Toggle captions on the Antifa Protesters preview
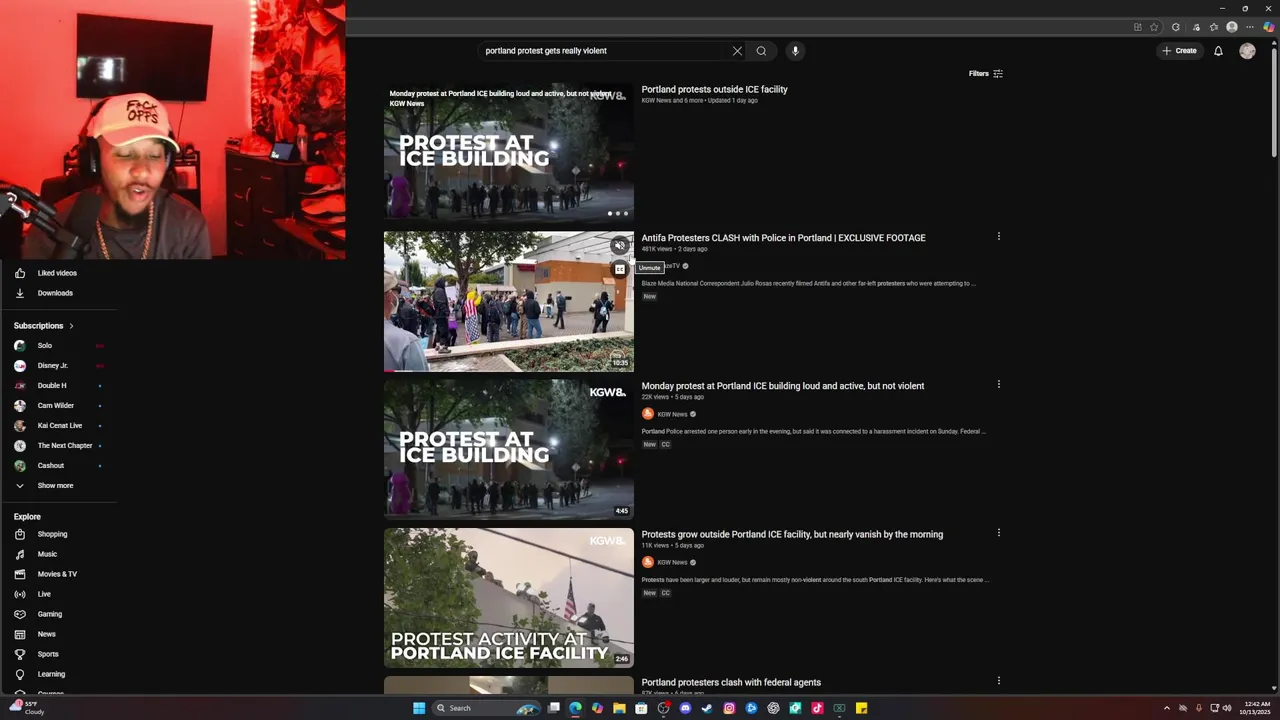Viewport: 1280px width, 720px height. 620,269
